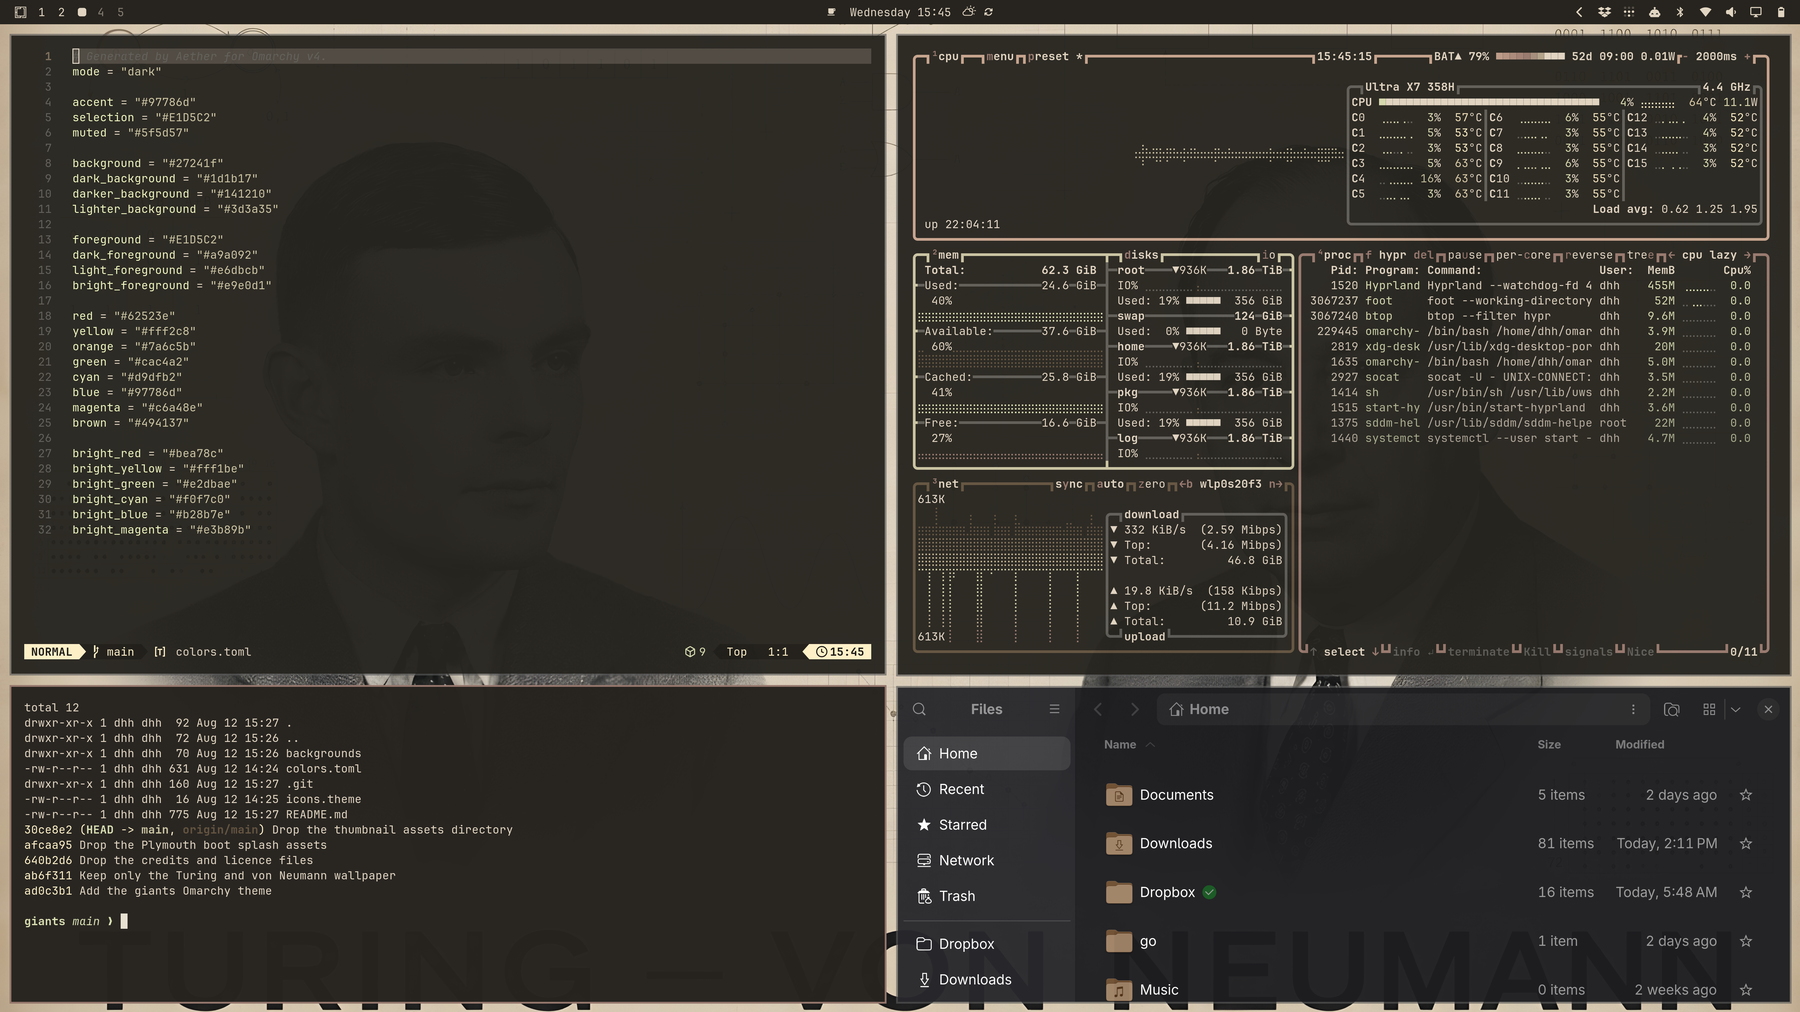Open the path bar three-dot menu

click(1633, 709)
